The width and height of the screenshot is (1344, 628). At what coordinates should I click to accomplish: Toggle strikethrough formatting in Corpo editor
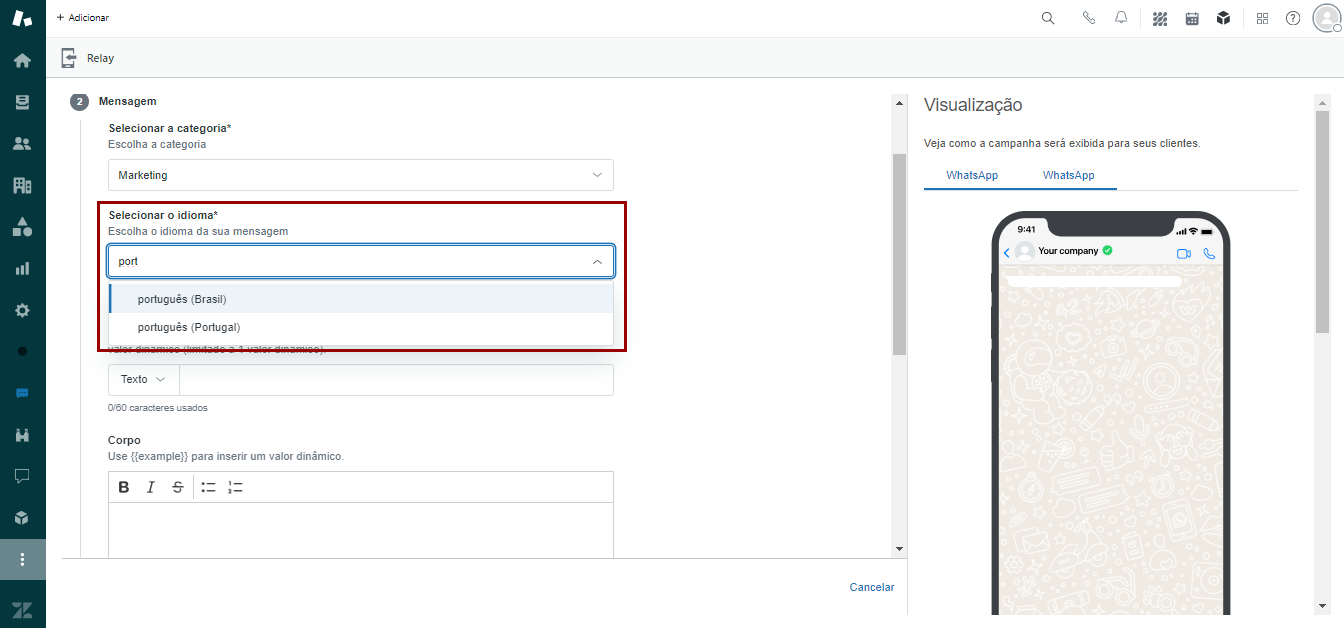point(178,487)
